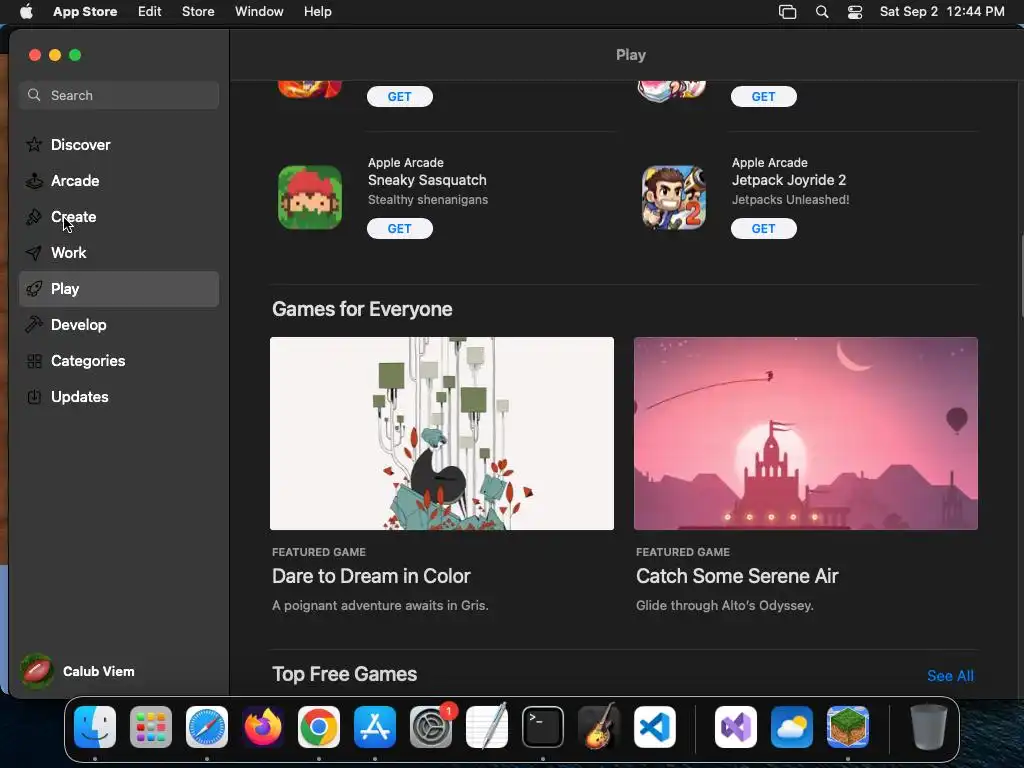
Task: Launch Firefox from the Dock
Action: pyautogui.click(x=263, y=727)
